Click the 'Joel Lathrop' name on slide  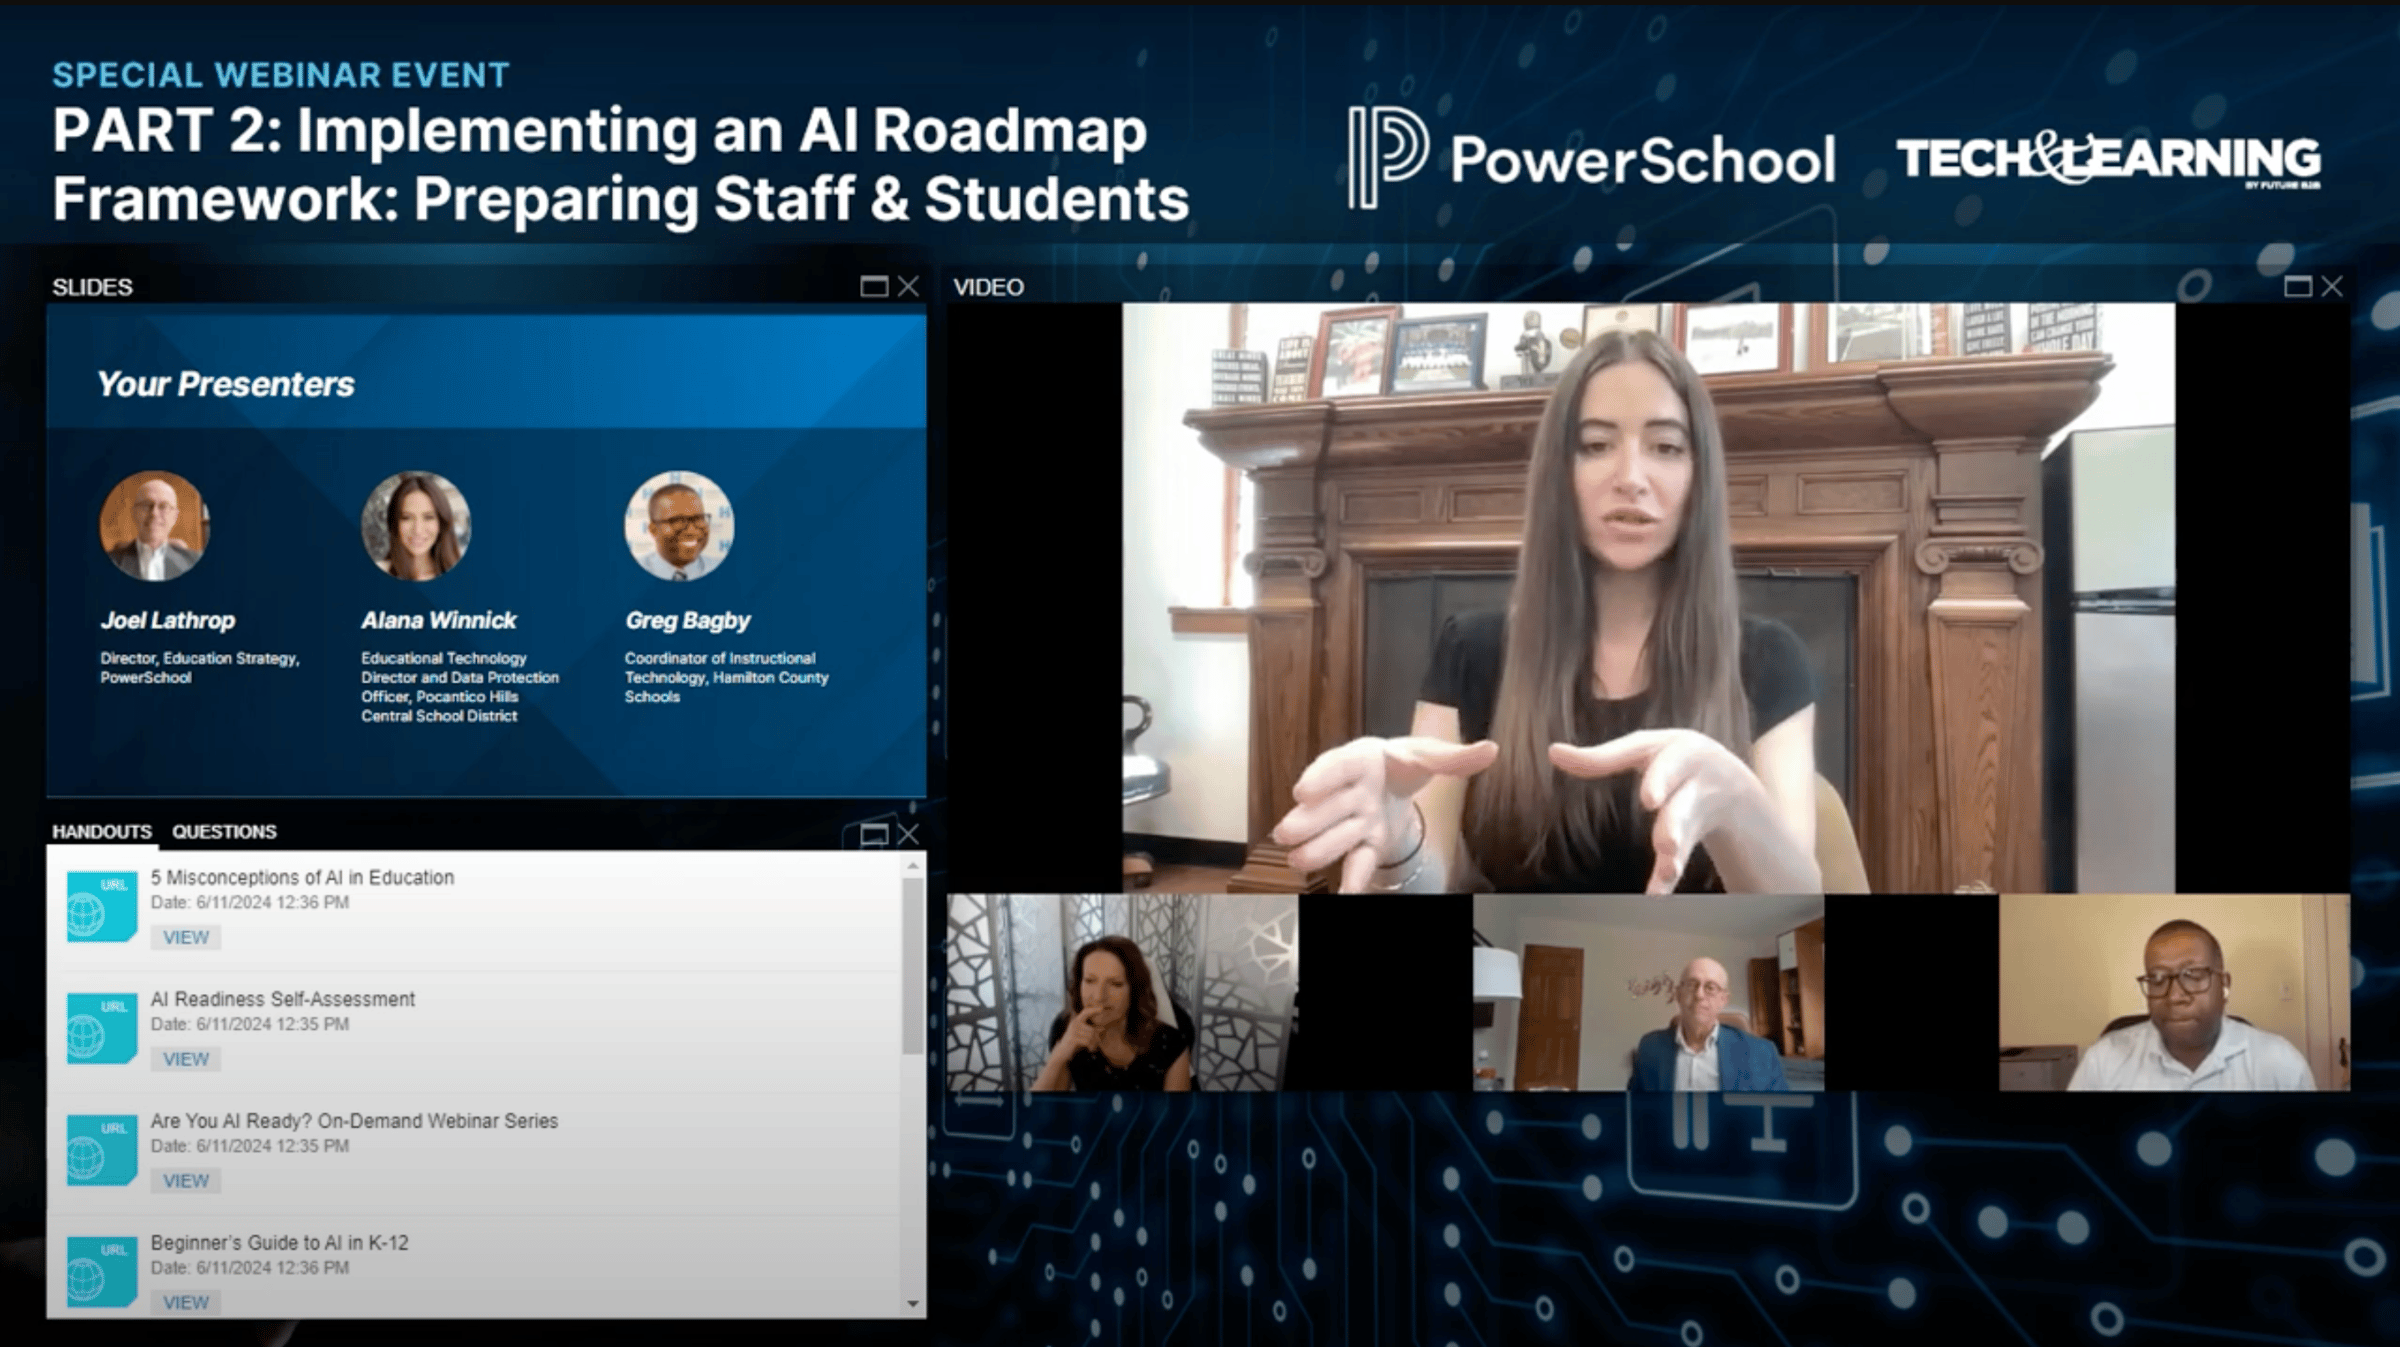coord(168,620)
